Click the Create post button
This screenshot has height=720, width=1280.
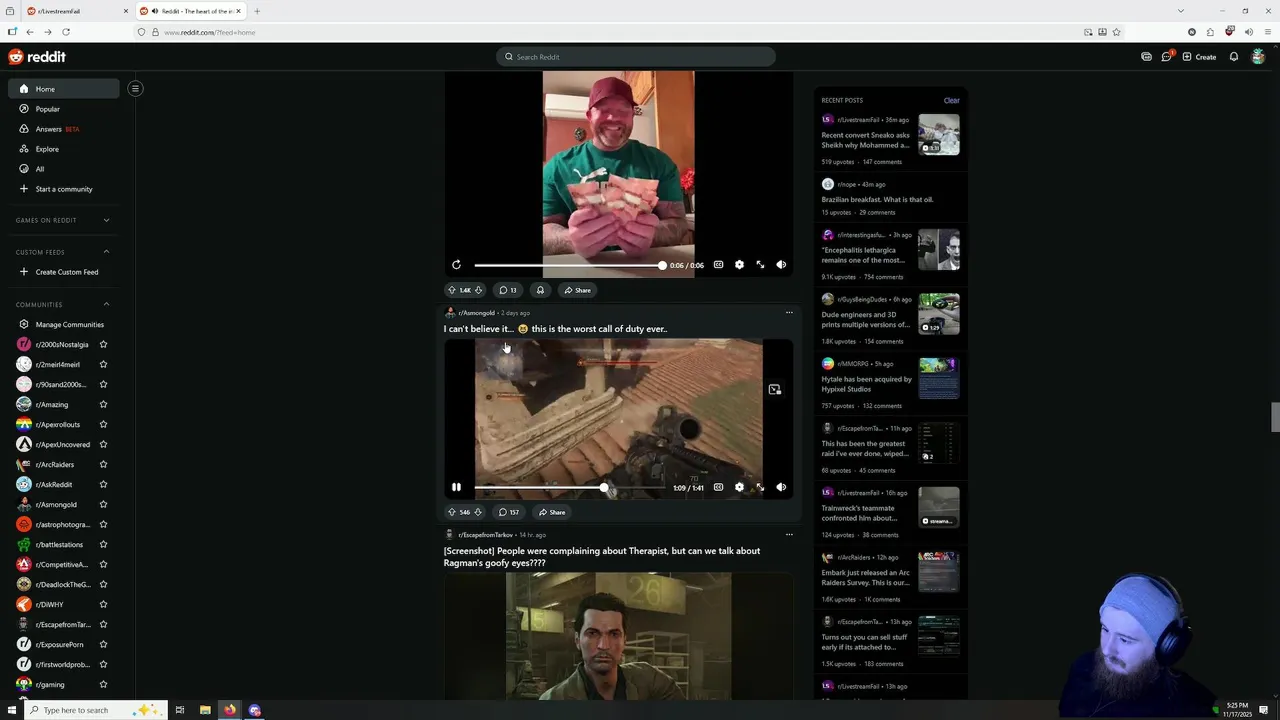coord(1199,57)
